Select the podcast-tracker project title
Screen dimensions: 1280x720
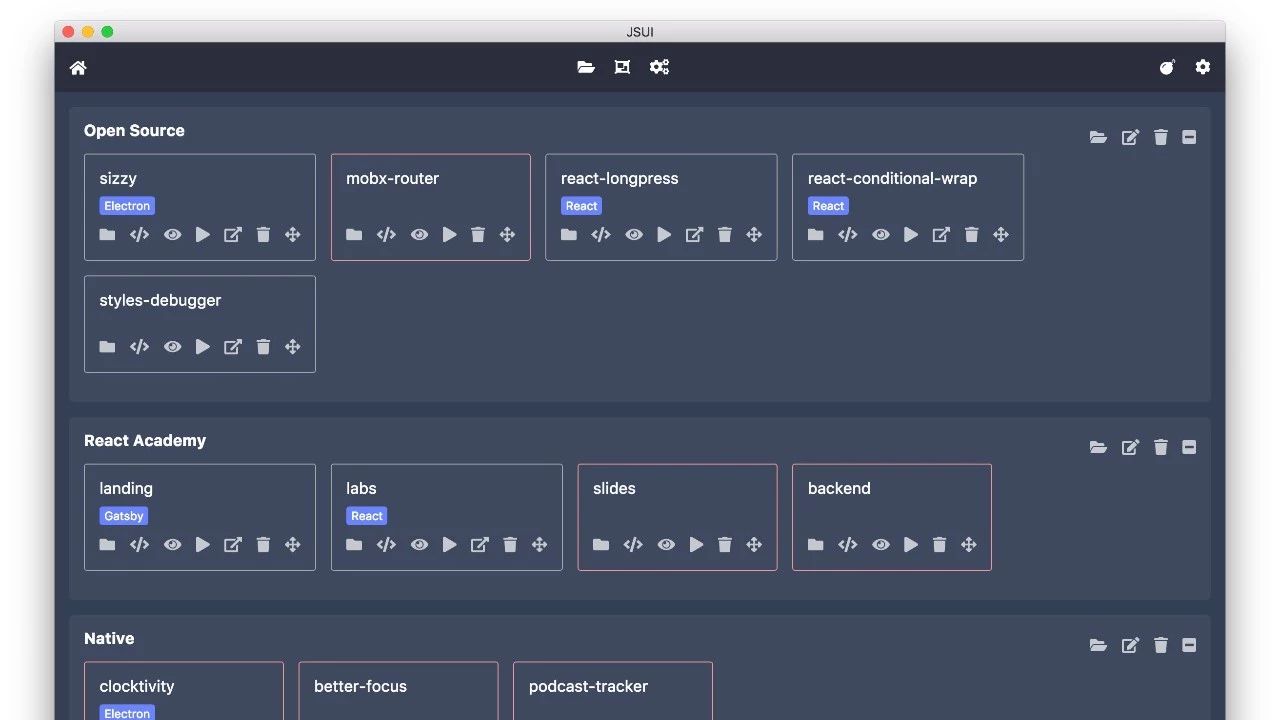(588, 686)
